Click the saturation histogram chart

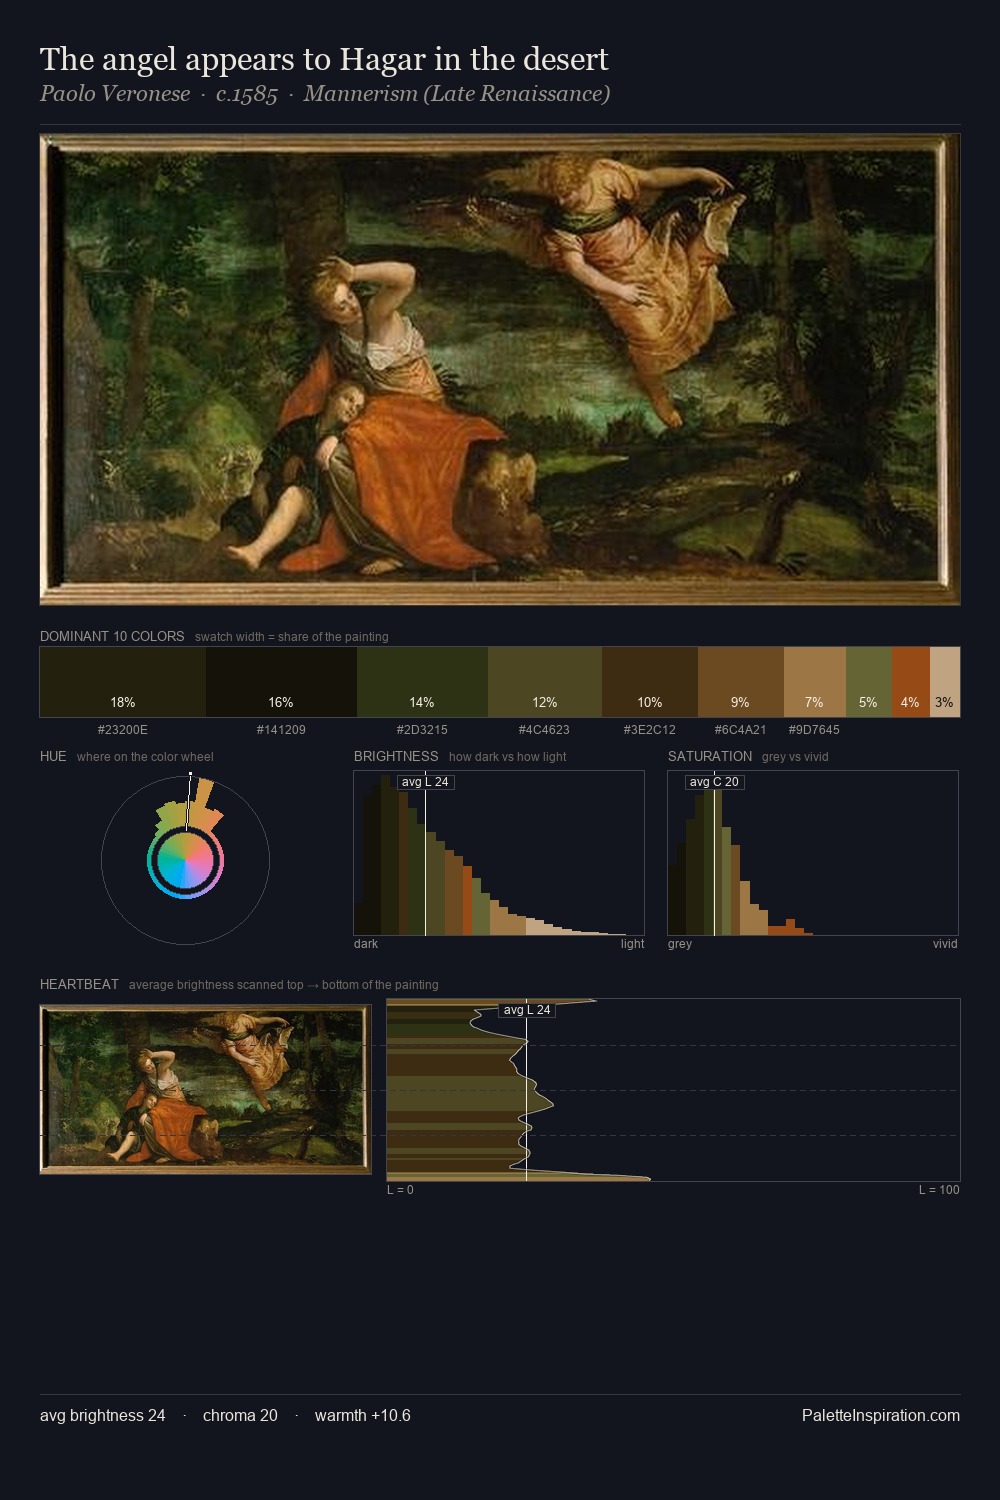tap(813, 853)
